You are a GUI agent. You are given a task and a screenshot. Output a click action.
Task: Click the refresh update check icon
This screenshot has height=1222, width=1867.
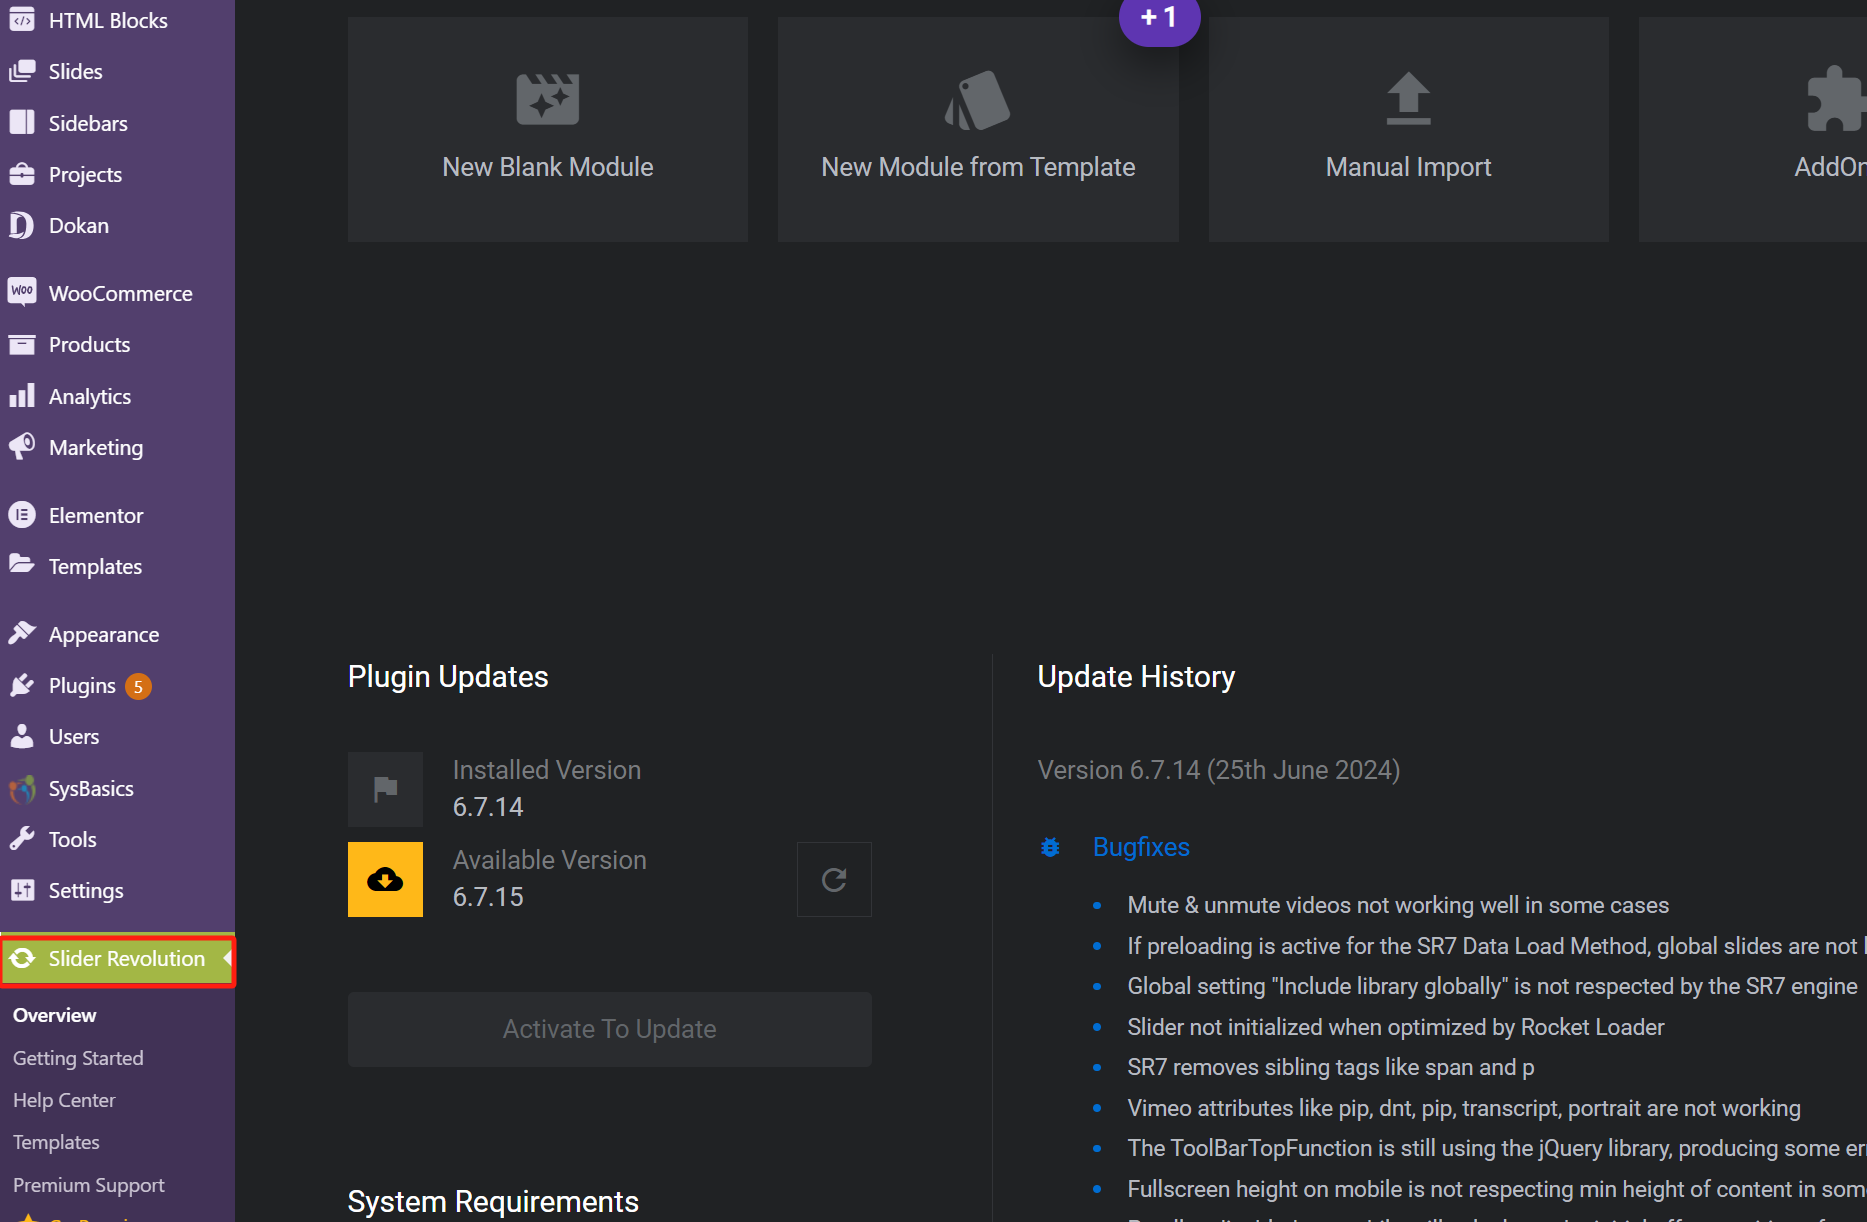click(834, 879)
